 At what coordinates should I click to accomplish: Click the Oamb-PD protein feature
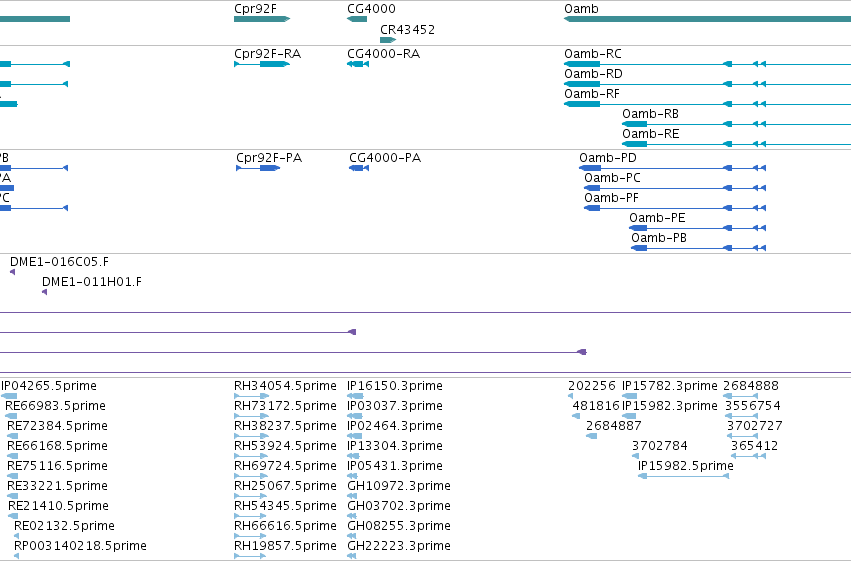pos(672,168)
